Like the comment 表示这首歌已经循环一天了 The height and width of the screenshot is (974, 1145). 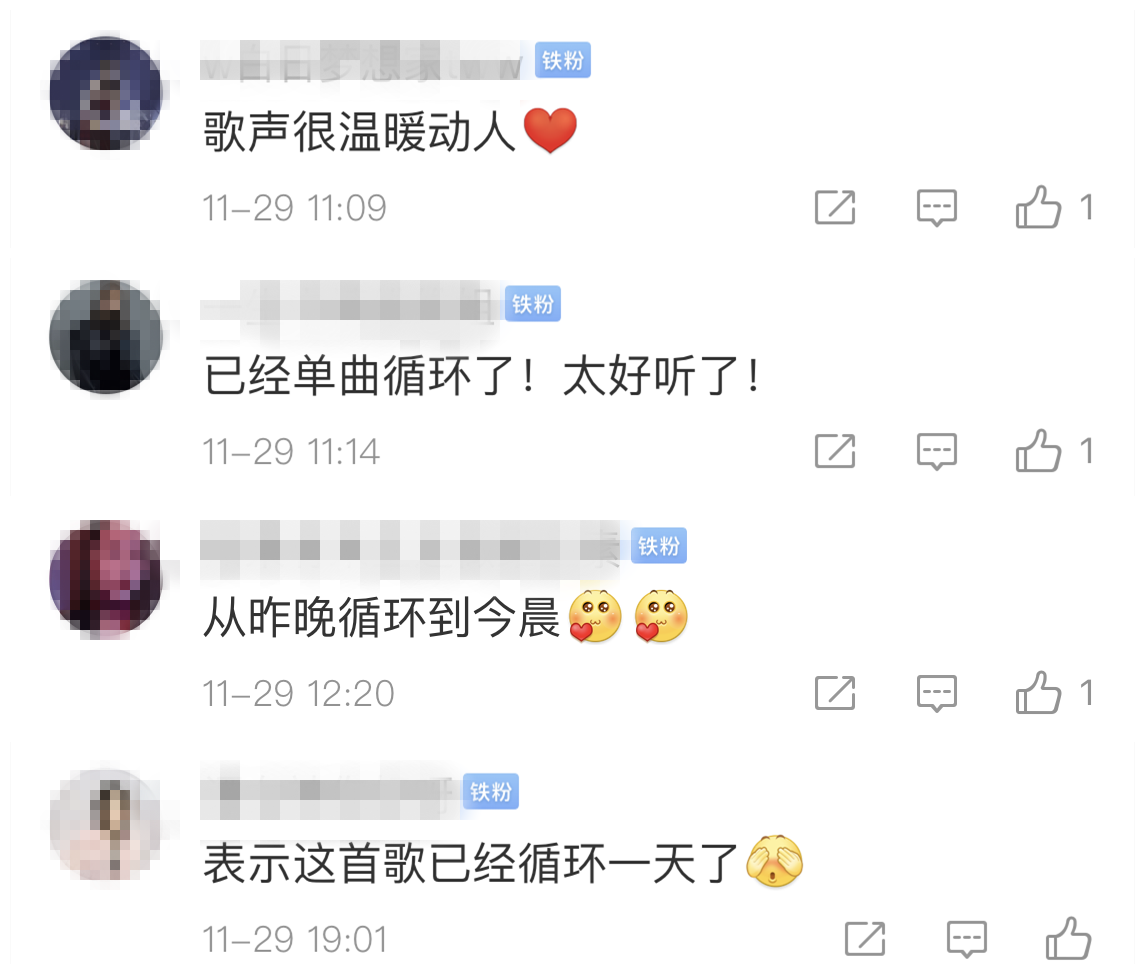pos(1068,938)
